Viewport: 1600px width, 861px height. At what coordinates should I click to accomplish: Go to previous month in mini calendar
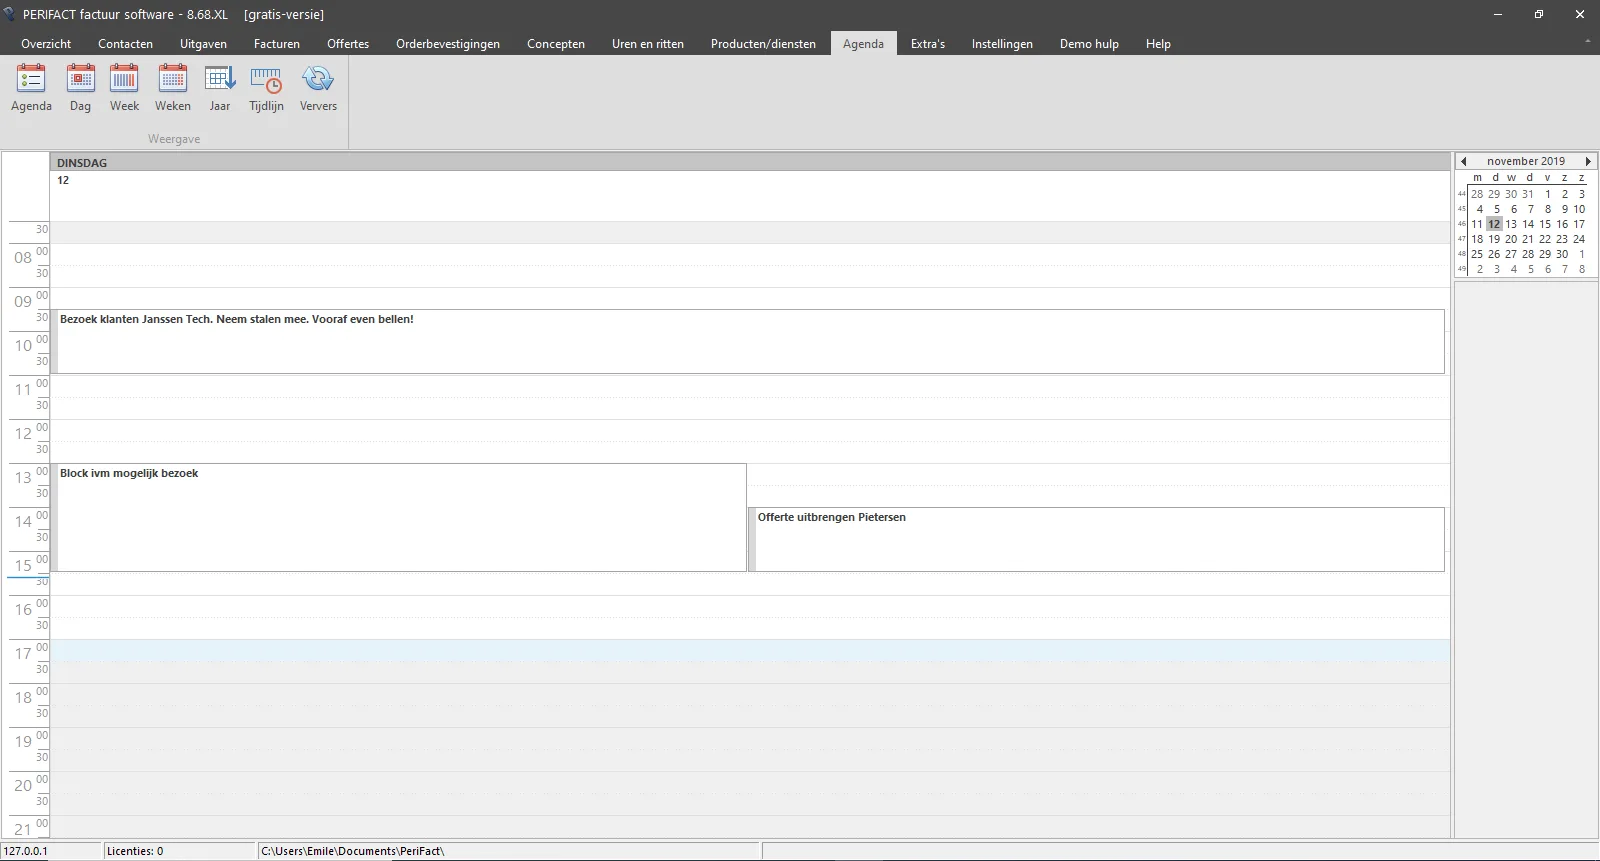pos(1464,161)
